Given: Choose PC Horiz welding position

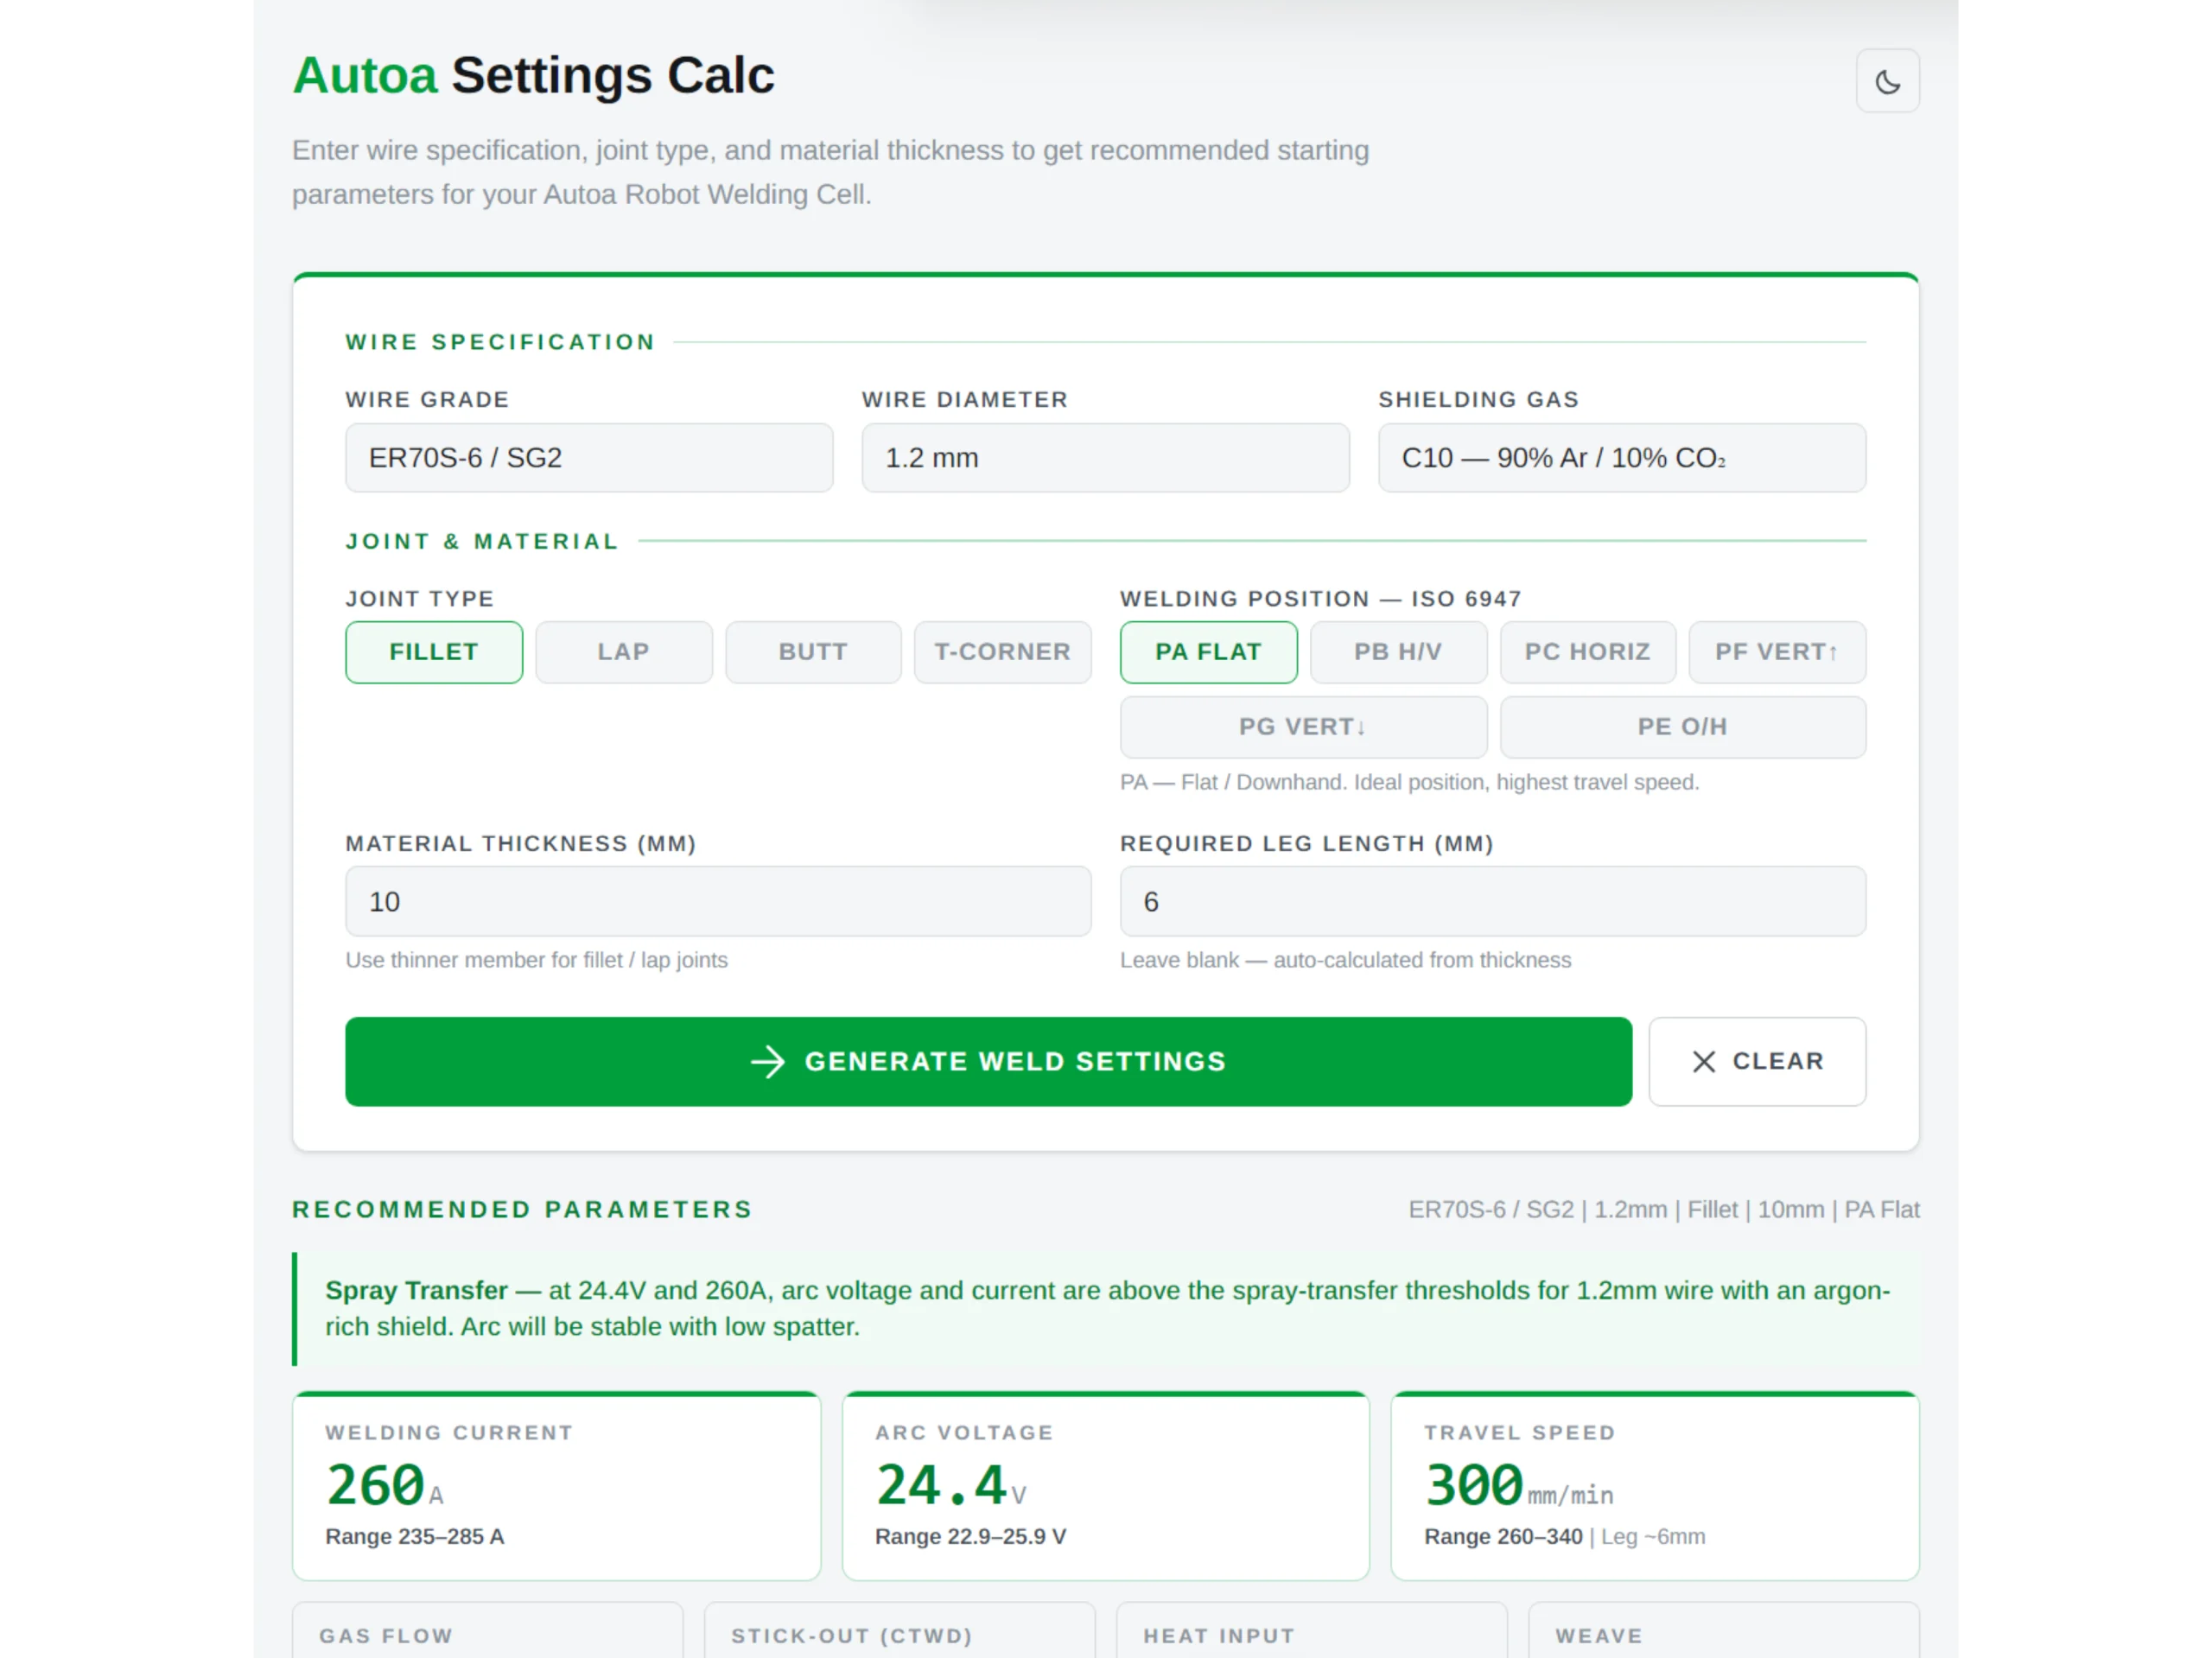Looking at the screenshot, I should pos(1588,652).
